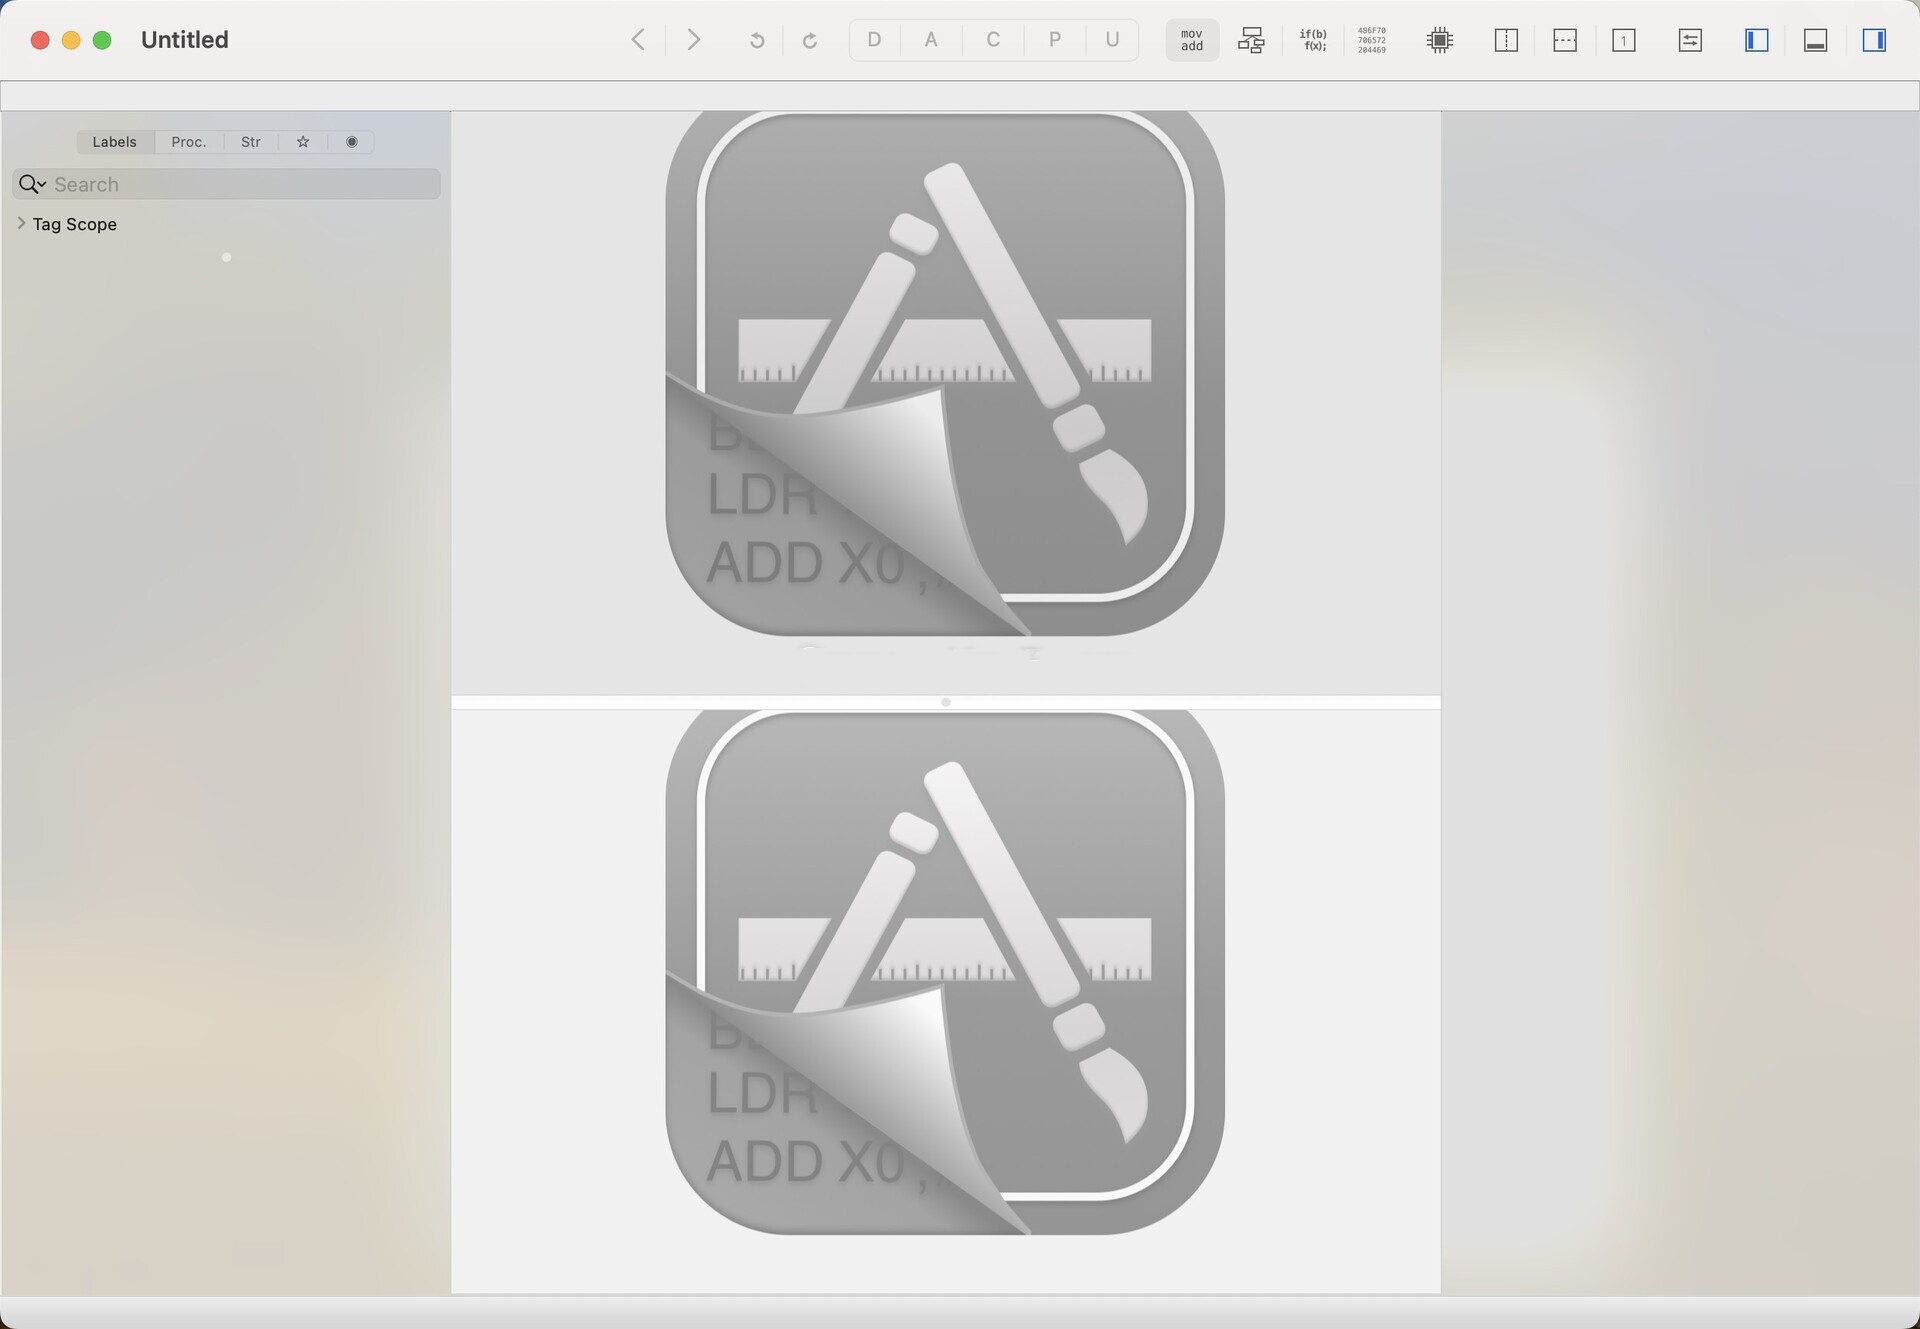Open pseudo-code view (if(b) f(x) icon)
The width and height of the screenshot is (1920, 1329).
1313,40
